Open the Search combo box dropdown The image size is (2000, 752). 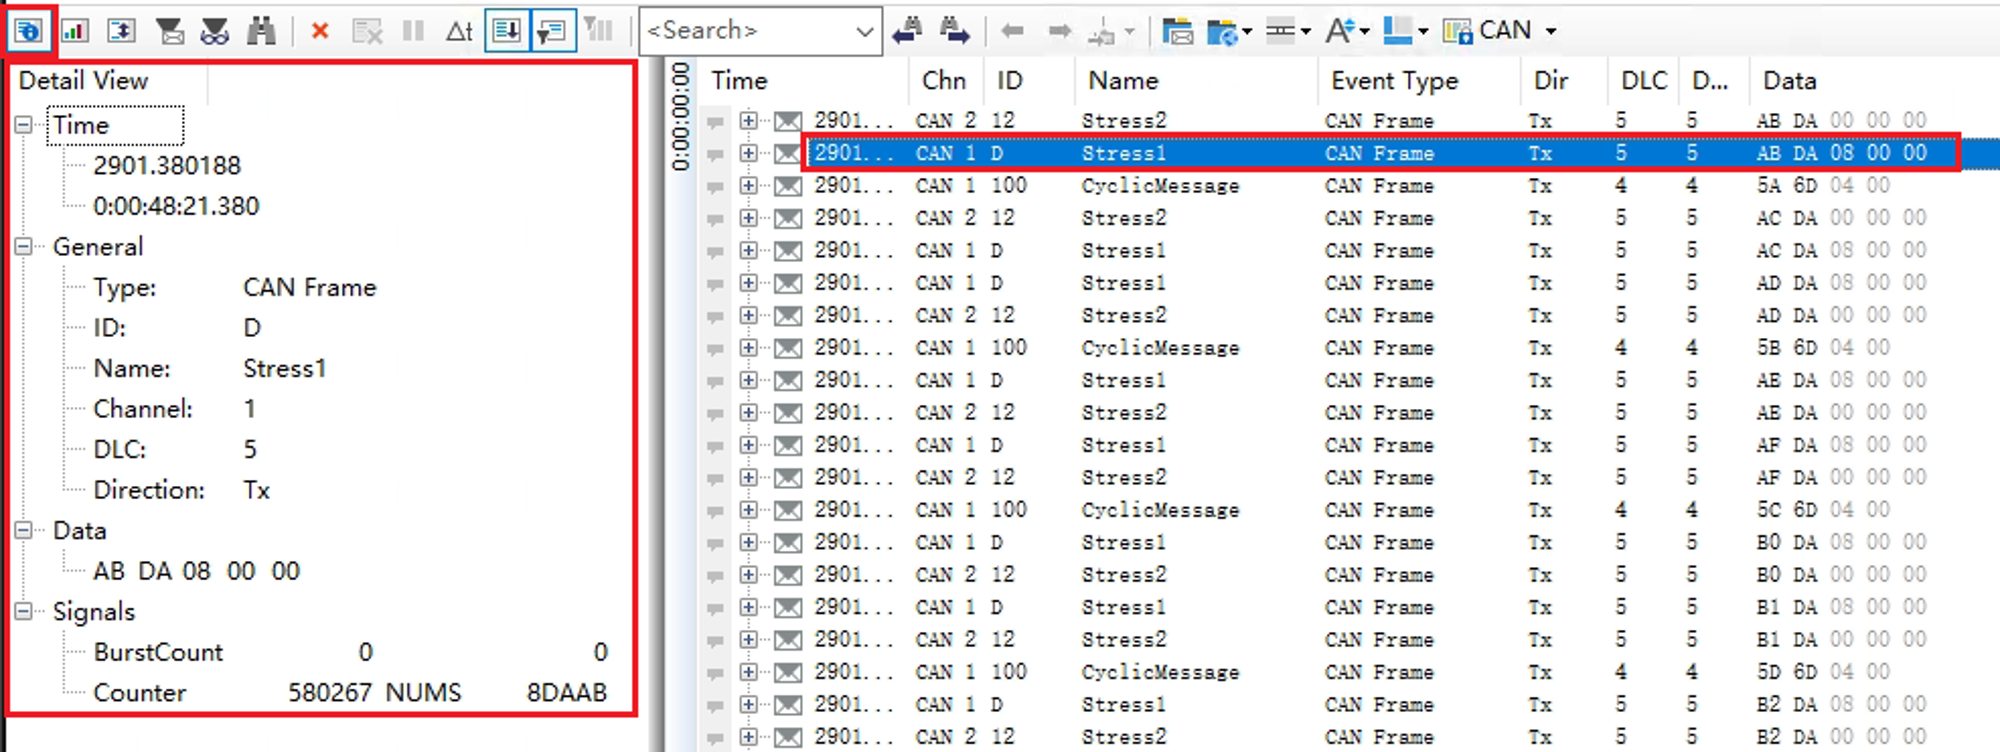click(x=864, y=31)
